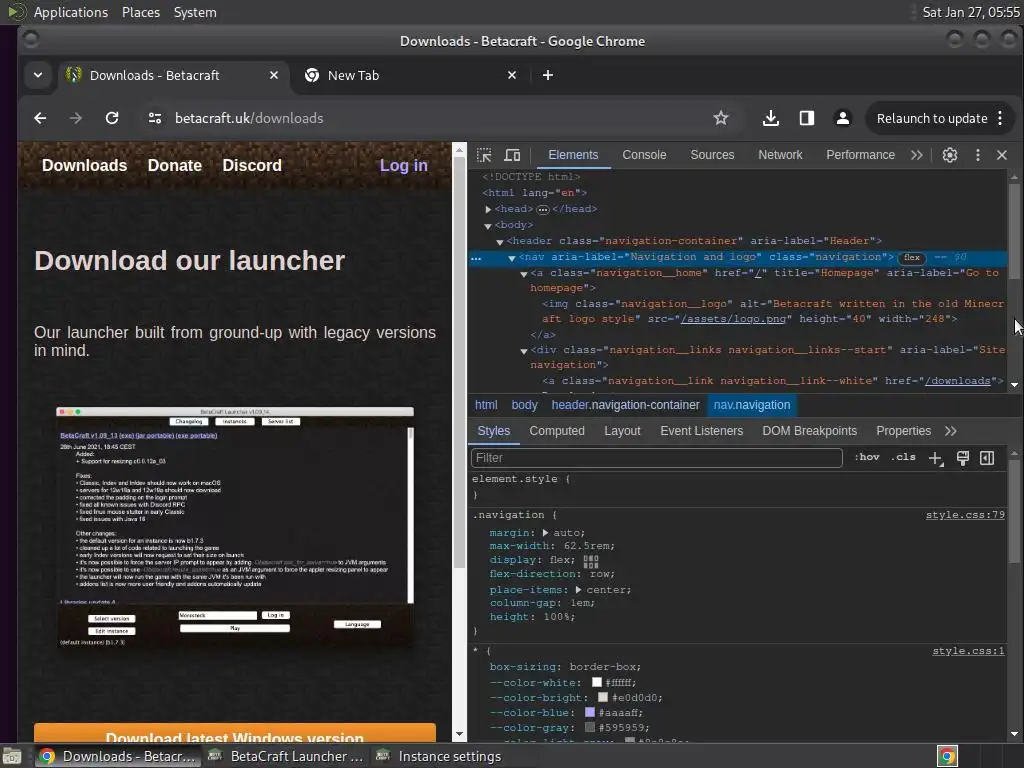This screenshot has width=1024, height=768.
Task: Click the --color-gray swatch
Action: point(590,728)
